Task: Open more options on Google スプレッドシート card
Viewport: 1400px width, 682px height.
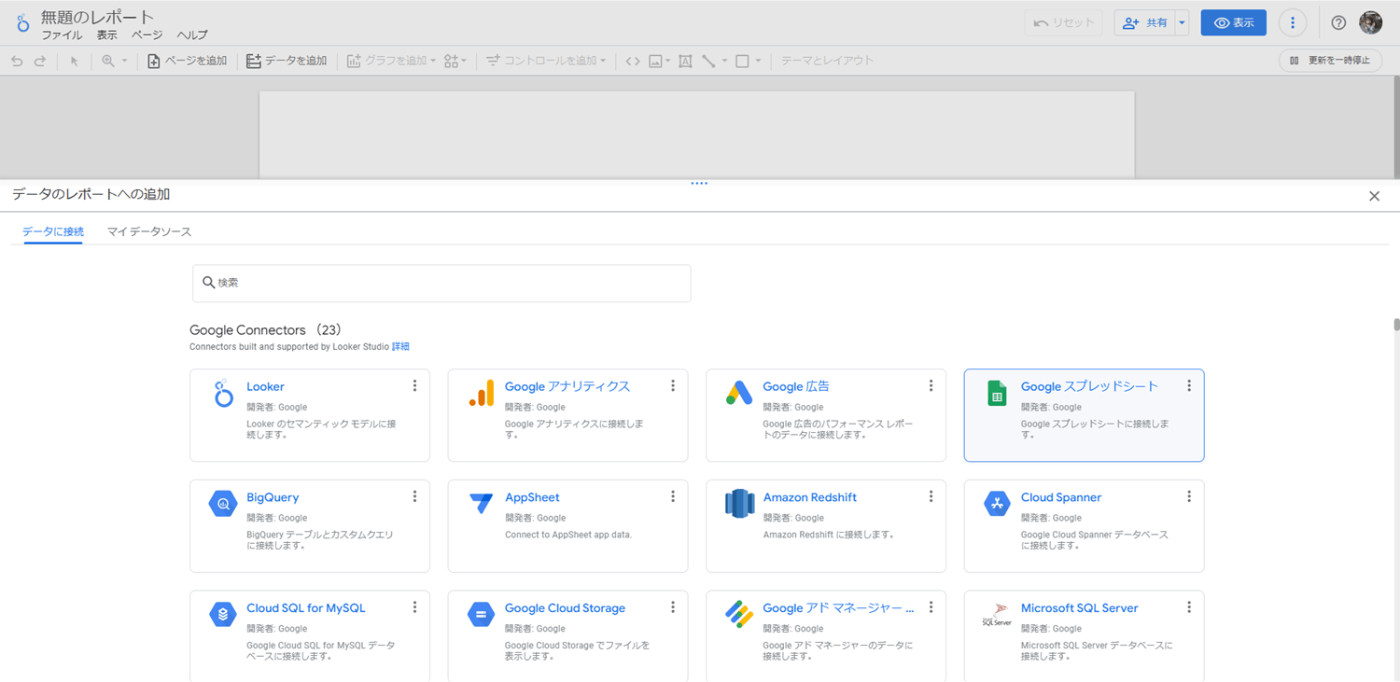Action: pyautogui.click(x=1189, y=386)
